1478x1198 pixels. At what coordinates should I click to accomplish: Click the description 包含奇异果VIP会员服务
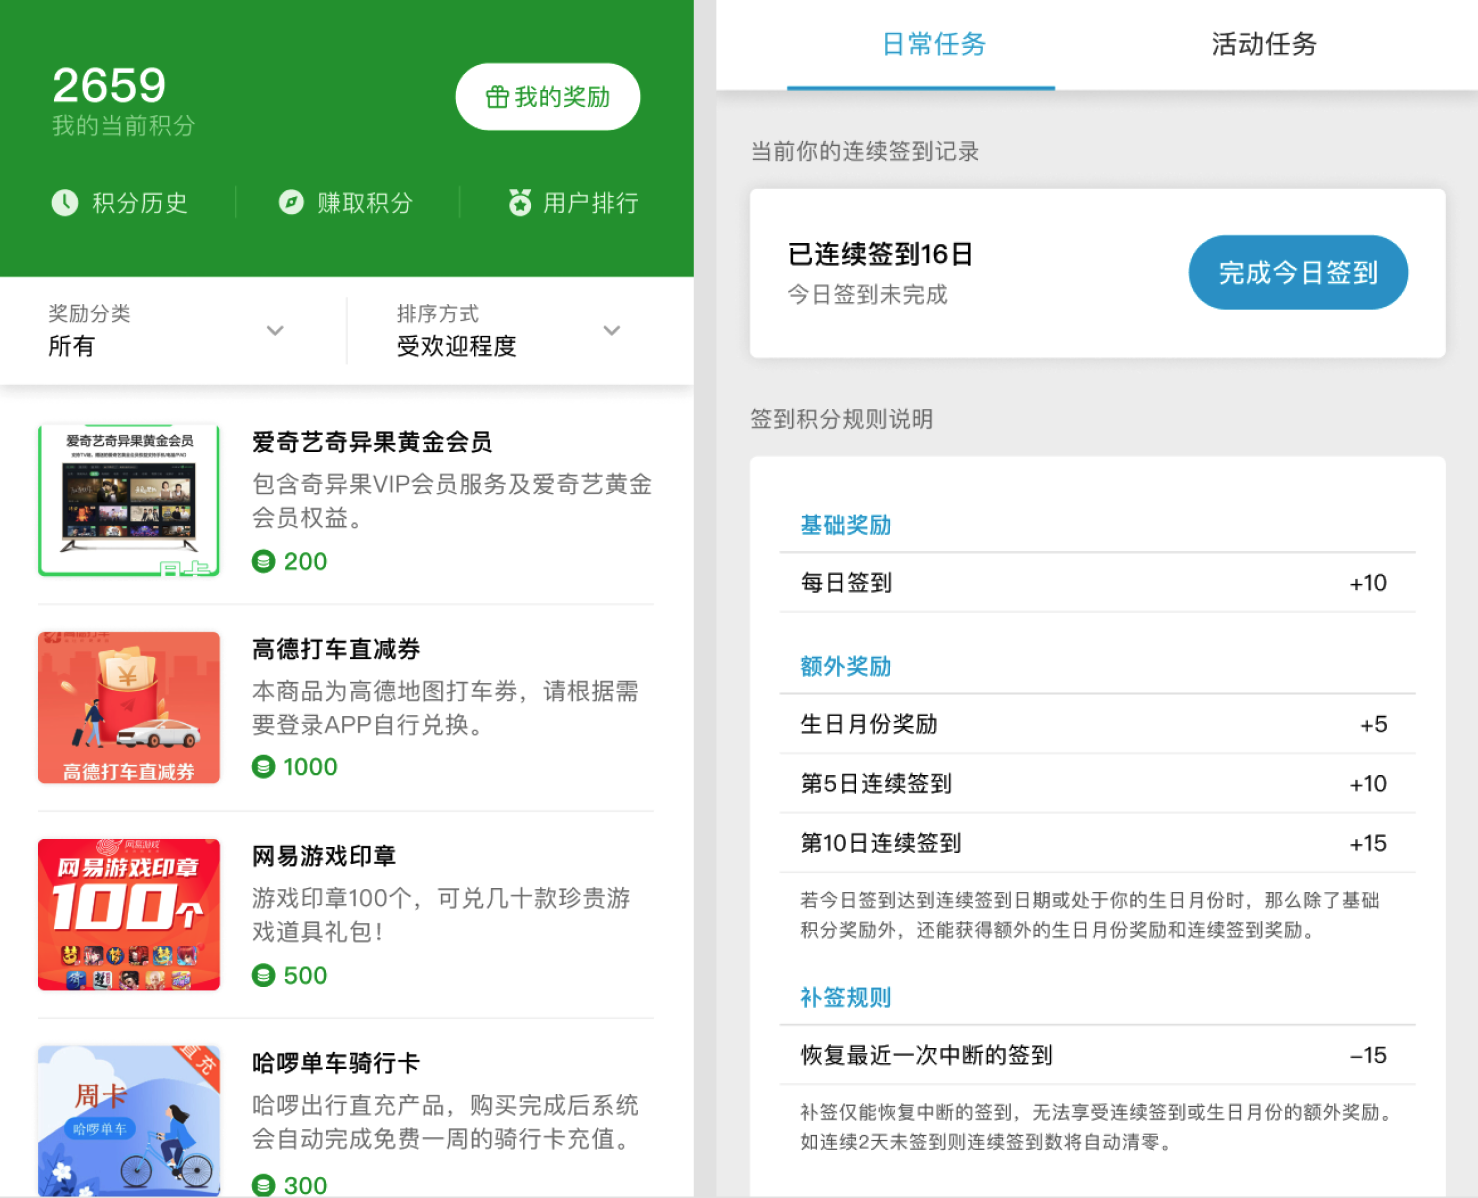pos(452,500)
